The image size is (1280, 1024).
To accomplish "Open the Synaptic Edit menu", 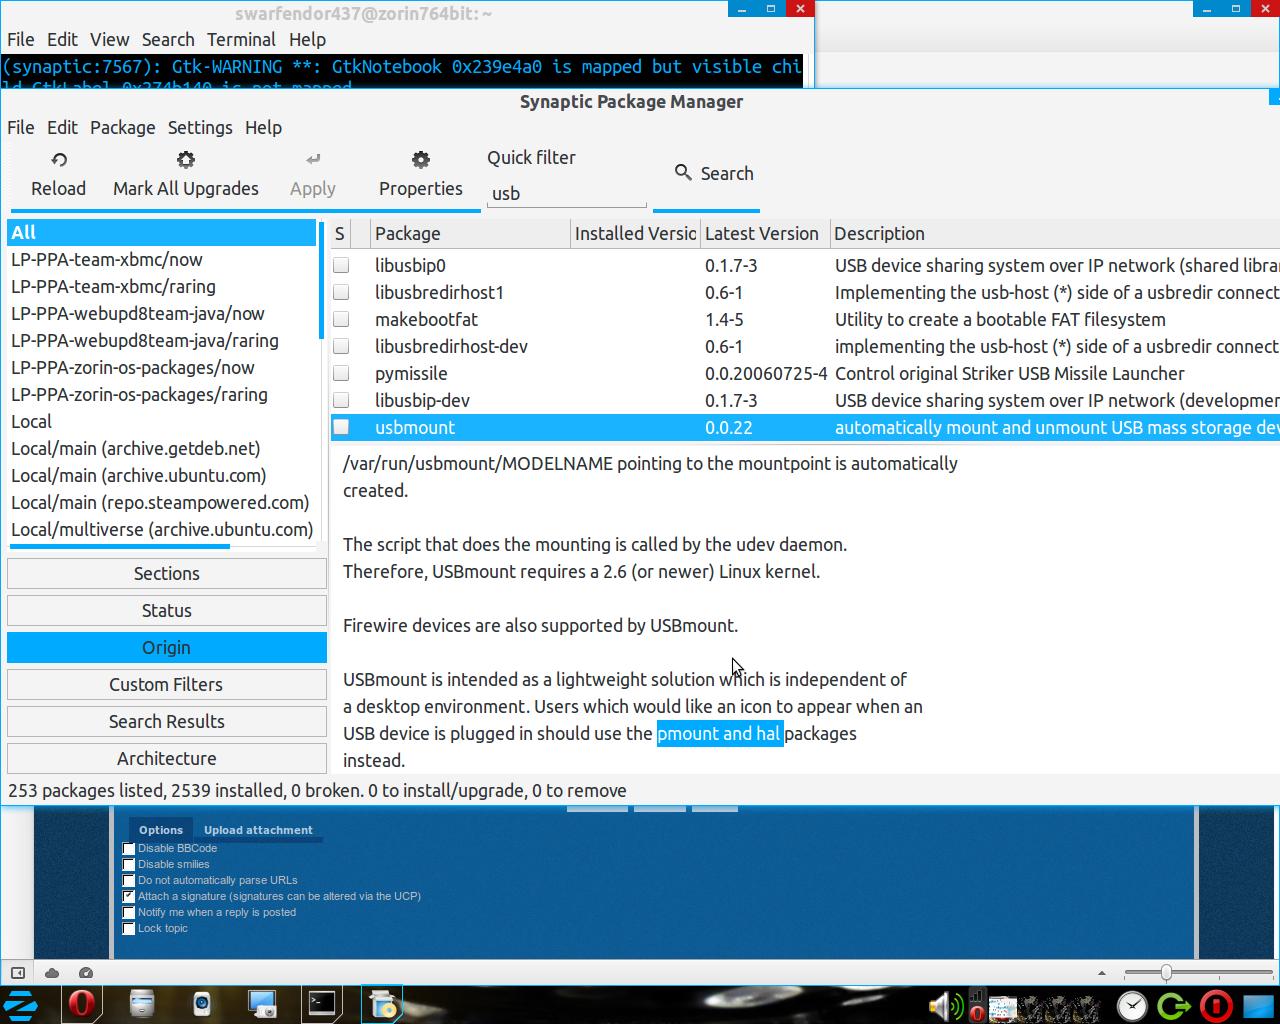I will (x=62, y=127).
